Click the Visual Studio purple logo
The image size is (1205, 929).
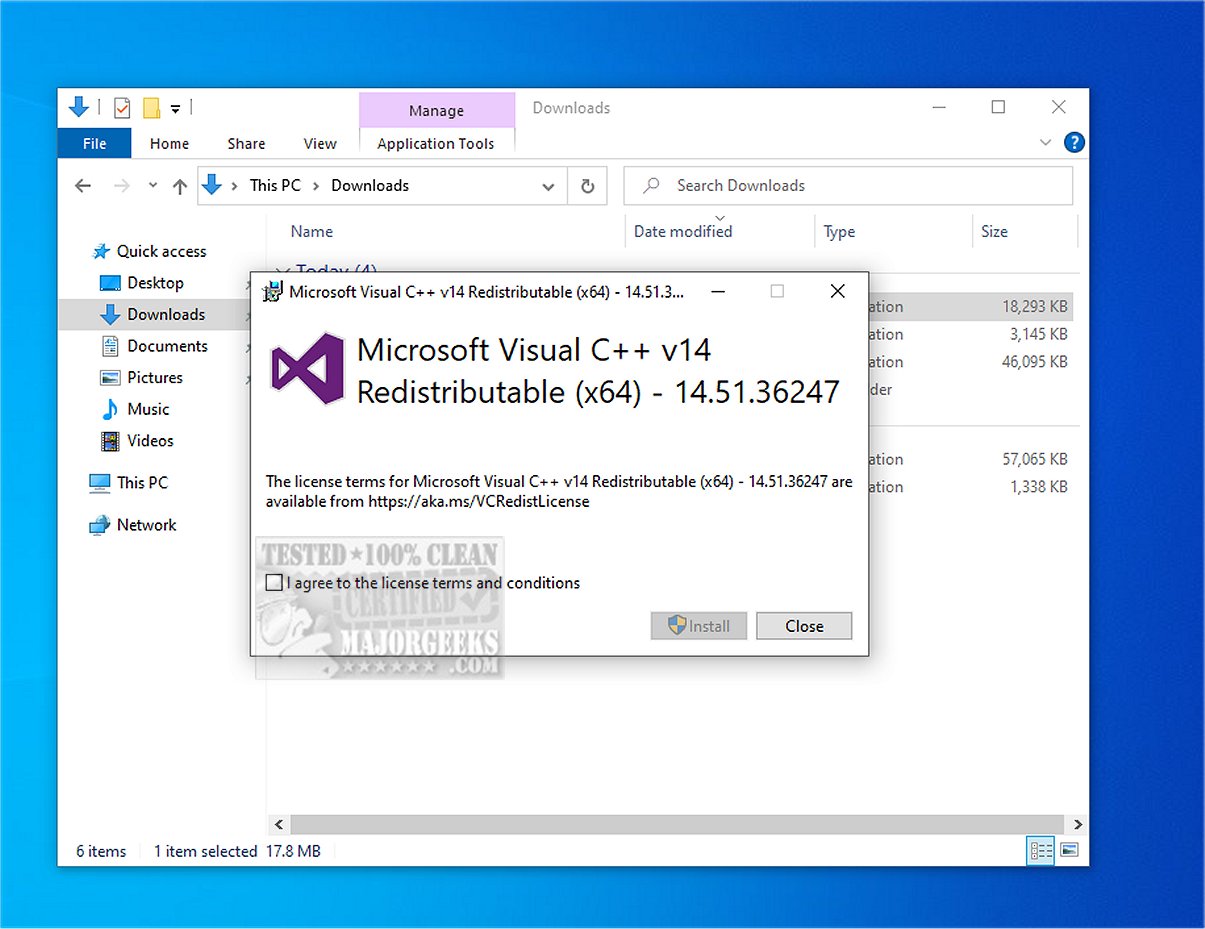click(308, 370)
